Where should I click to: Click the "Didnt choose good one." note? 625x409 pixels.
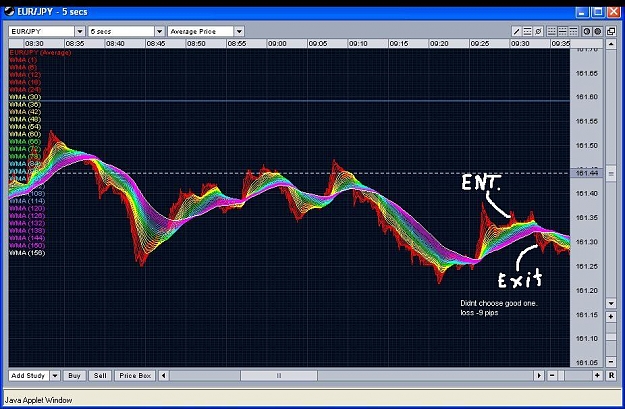[499, 303]
